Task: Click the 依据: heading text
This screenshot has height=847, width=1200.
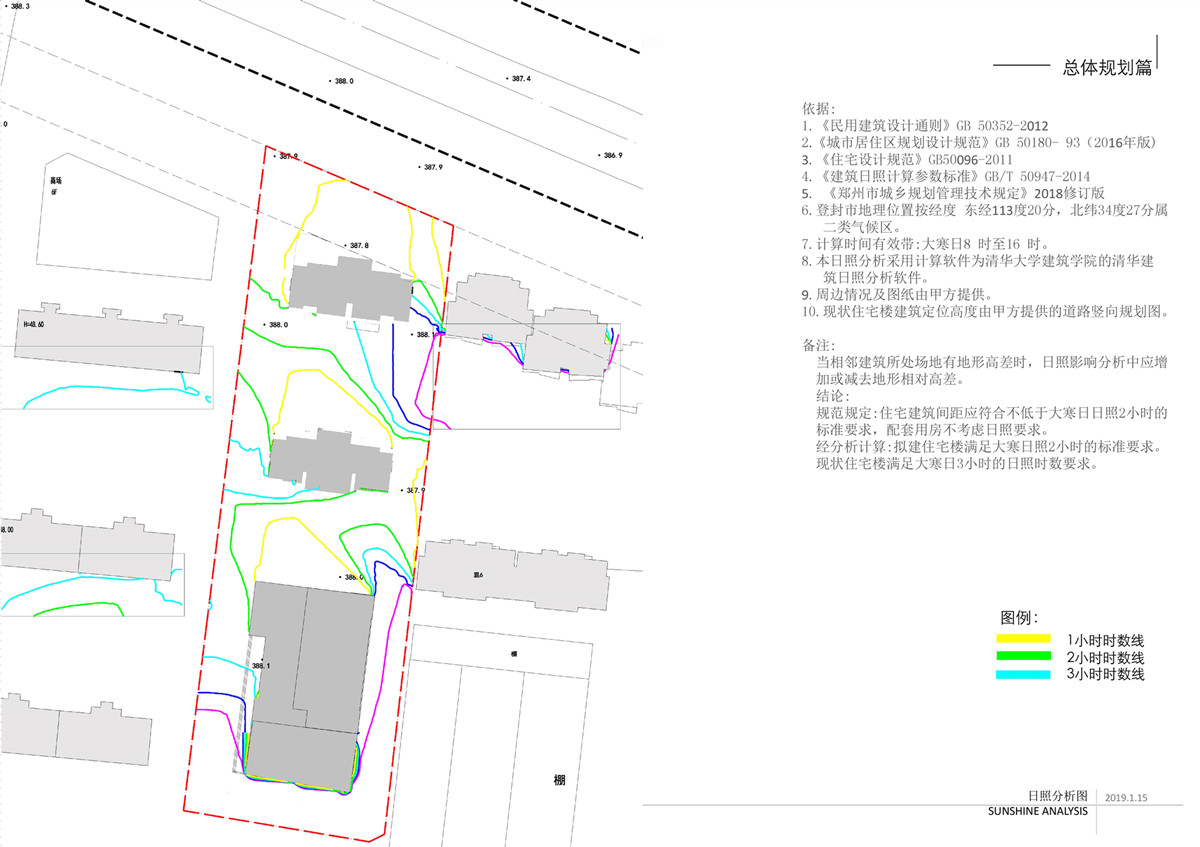Action: (818, 108)
